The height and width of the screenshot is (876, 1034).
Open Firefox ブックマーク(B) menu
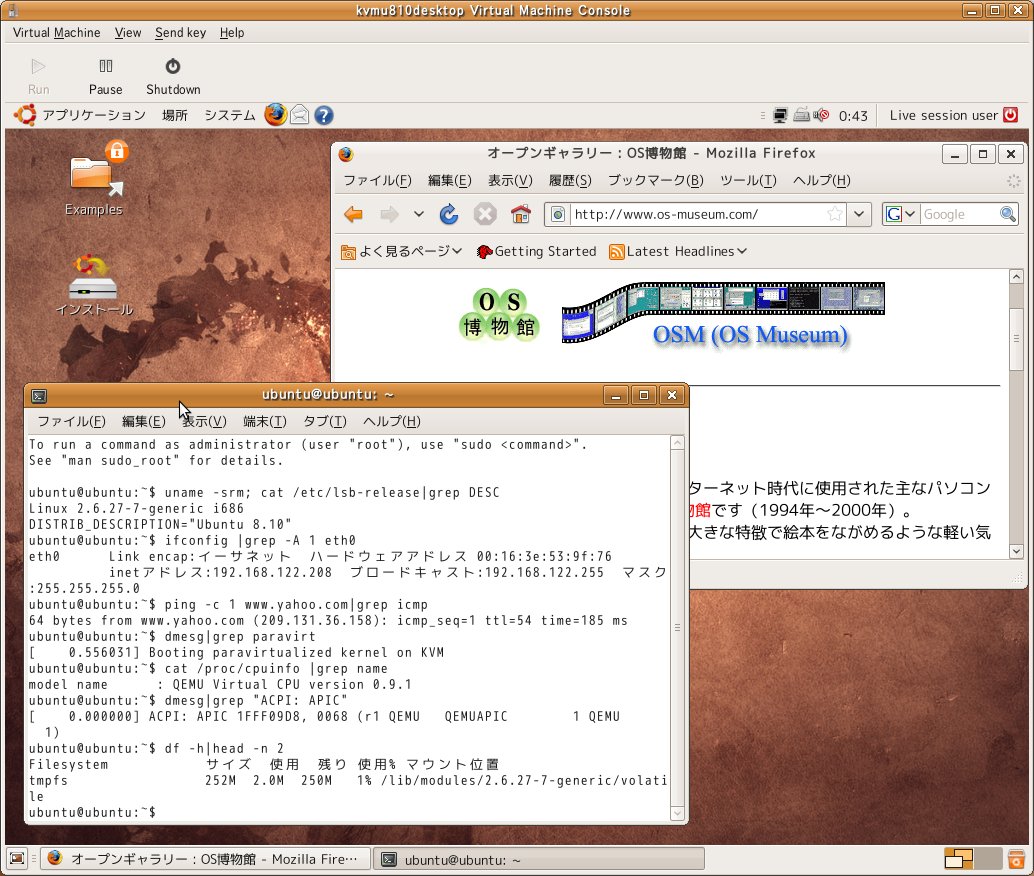coord(655,180)
